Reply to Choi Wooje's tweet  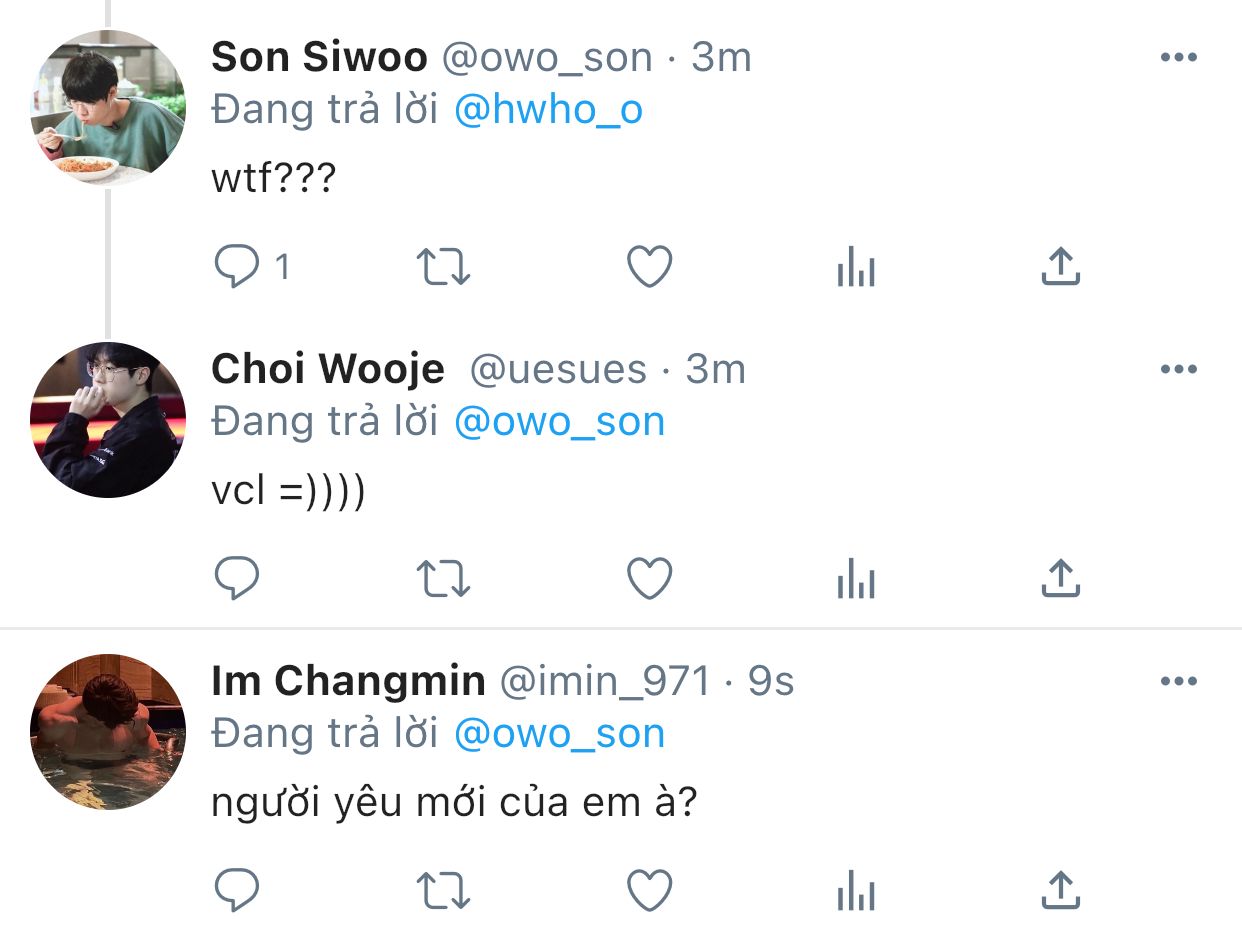point(237,578)
